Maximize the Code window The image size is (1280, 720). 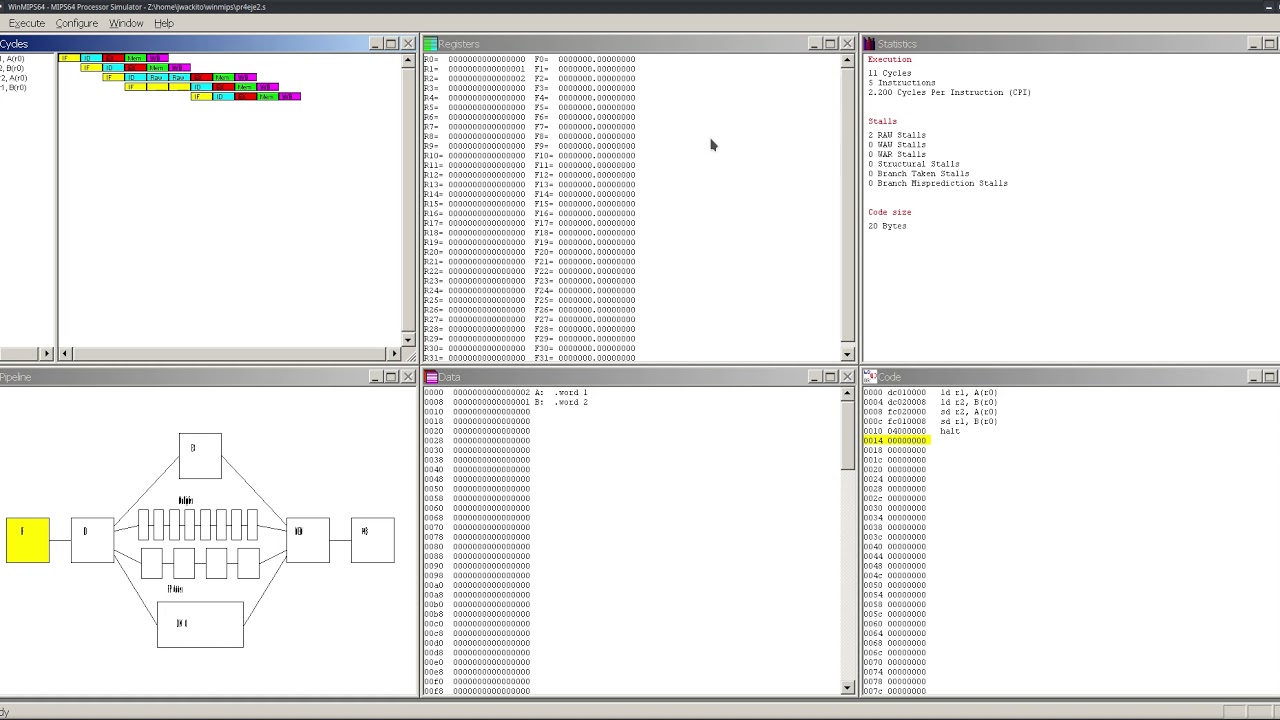(1270, 377)
